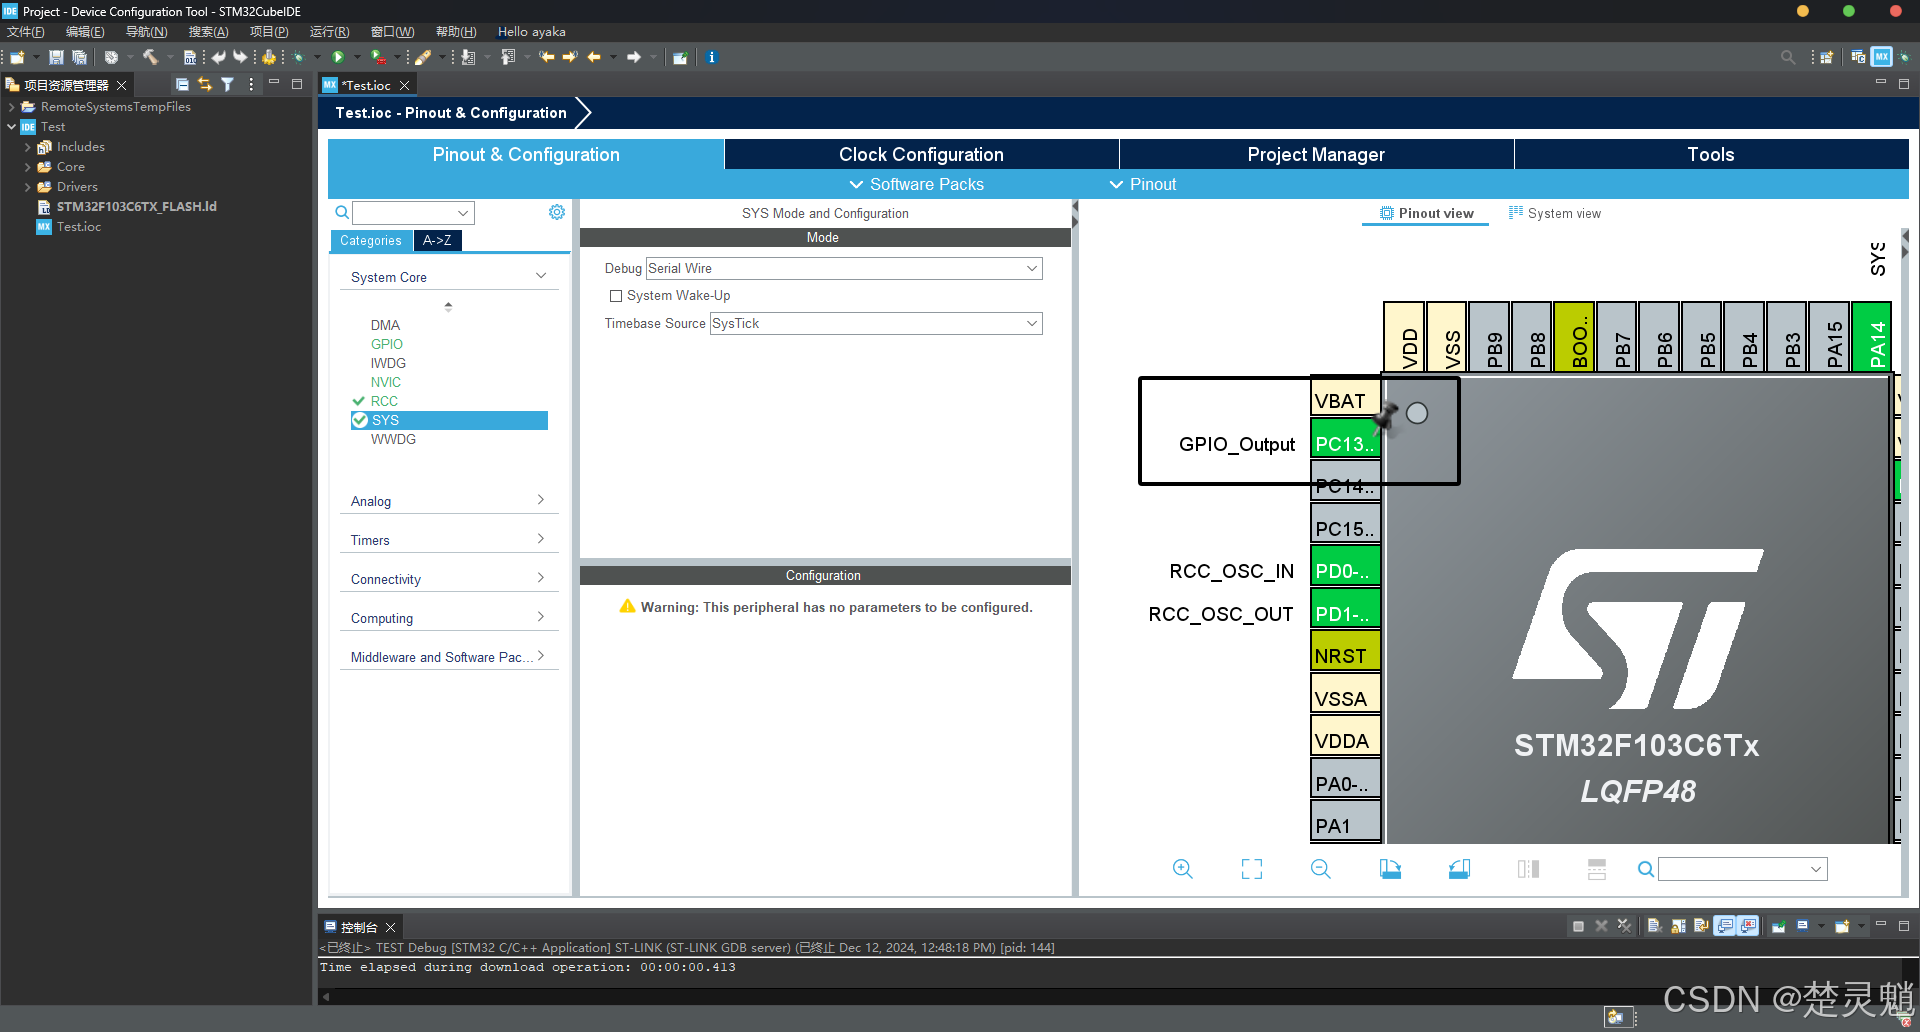Open the 文件(F) menu
This screenshot has height=1032, width=1920.
tap(26, 31)
